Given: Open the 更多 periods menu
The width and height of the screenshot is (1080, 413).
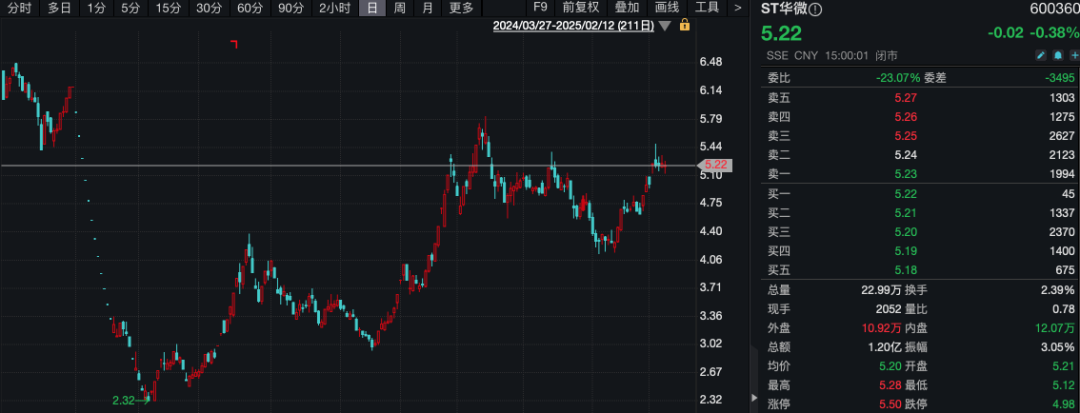Looking at the screenshot, I should tap(461, 8).
